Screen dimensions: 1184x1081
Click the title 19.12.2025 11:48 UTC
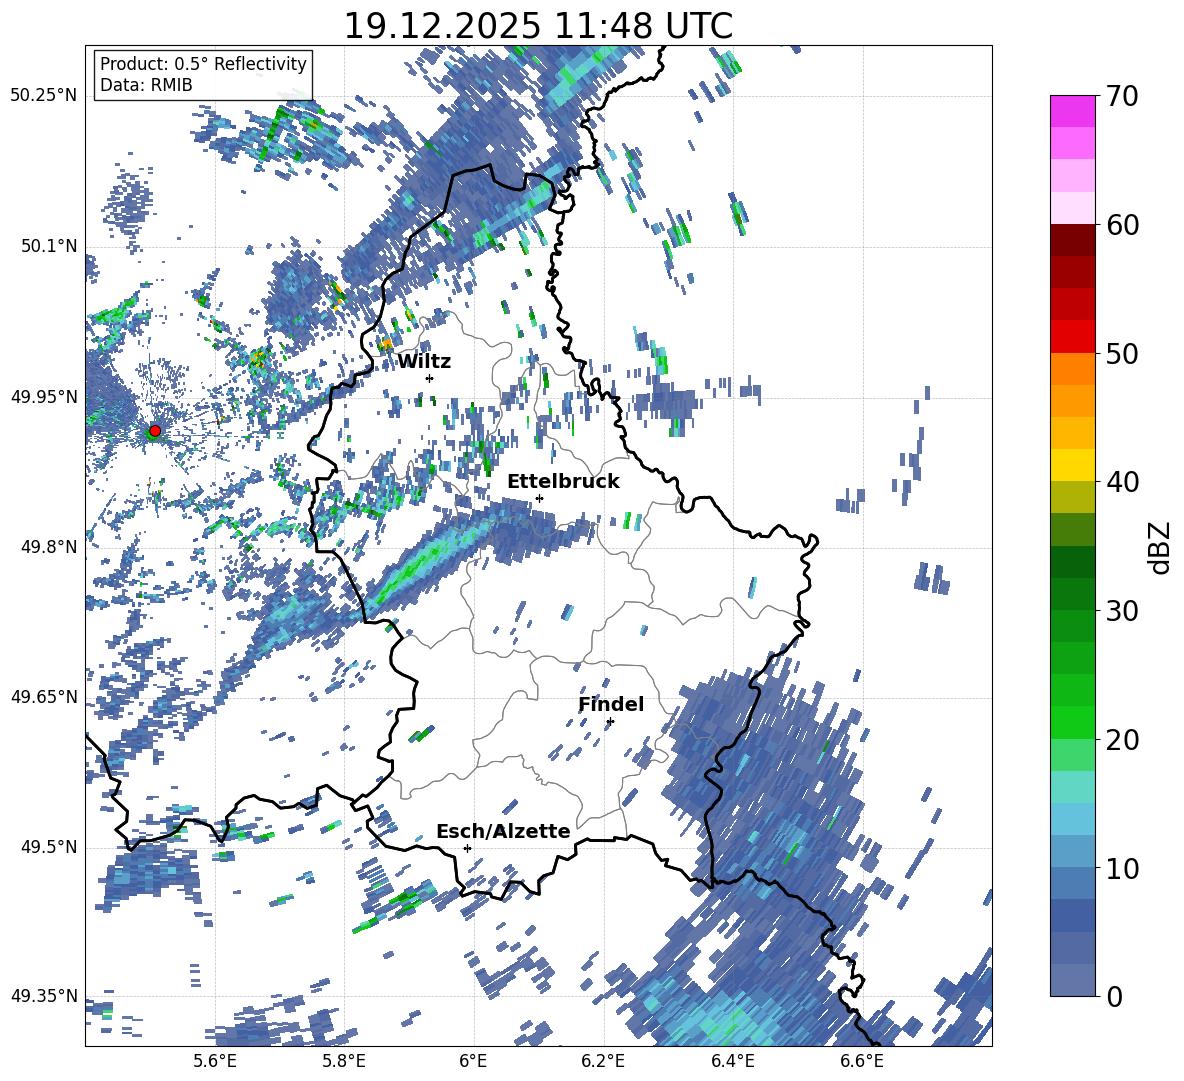[538, 26]
